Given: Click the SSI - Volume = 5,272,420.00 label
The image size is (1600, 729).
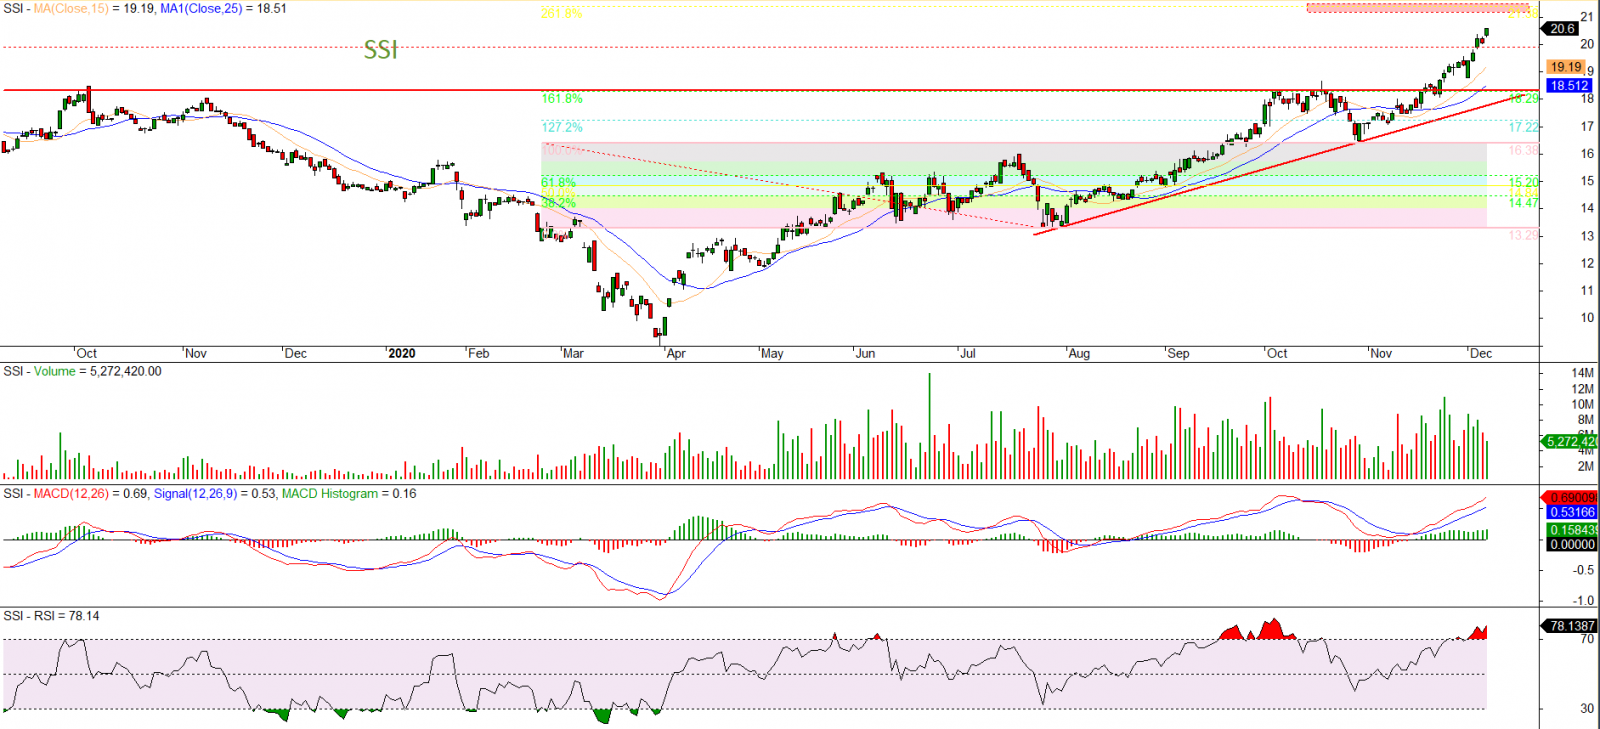Looking at the screenshot, I should tap(82, 371).
